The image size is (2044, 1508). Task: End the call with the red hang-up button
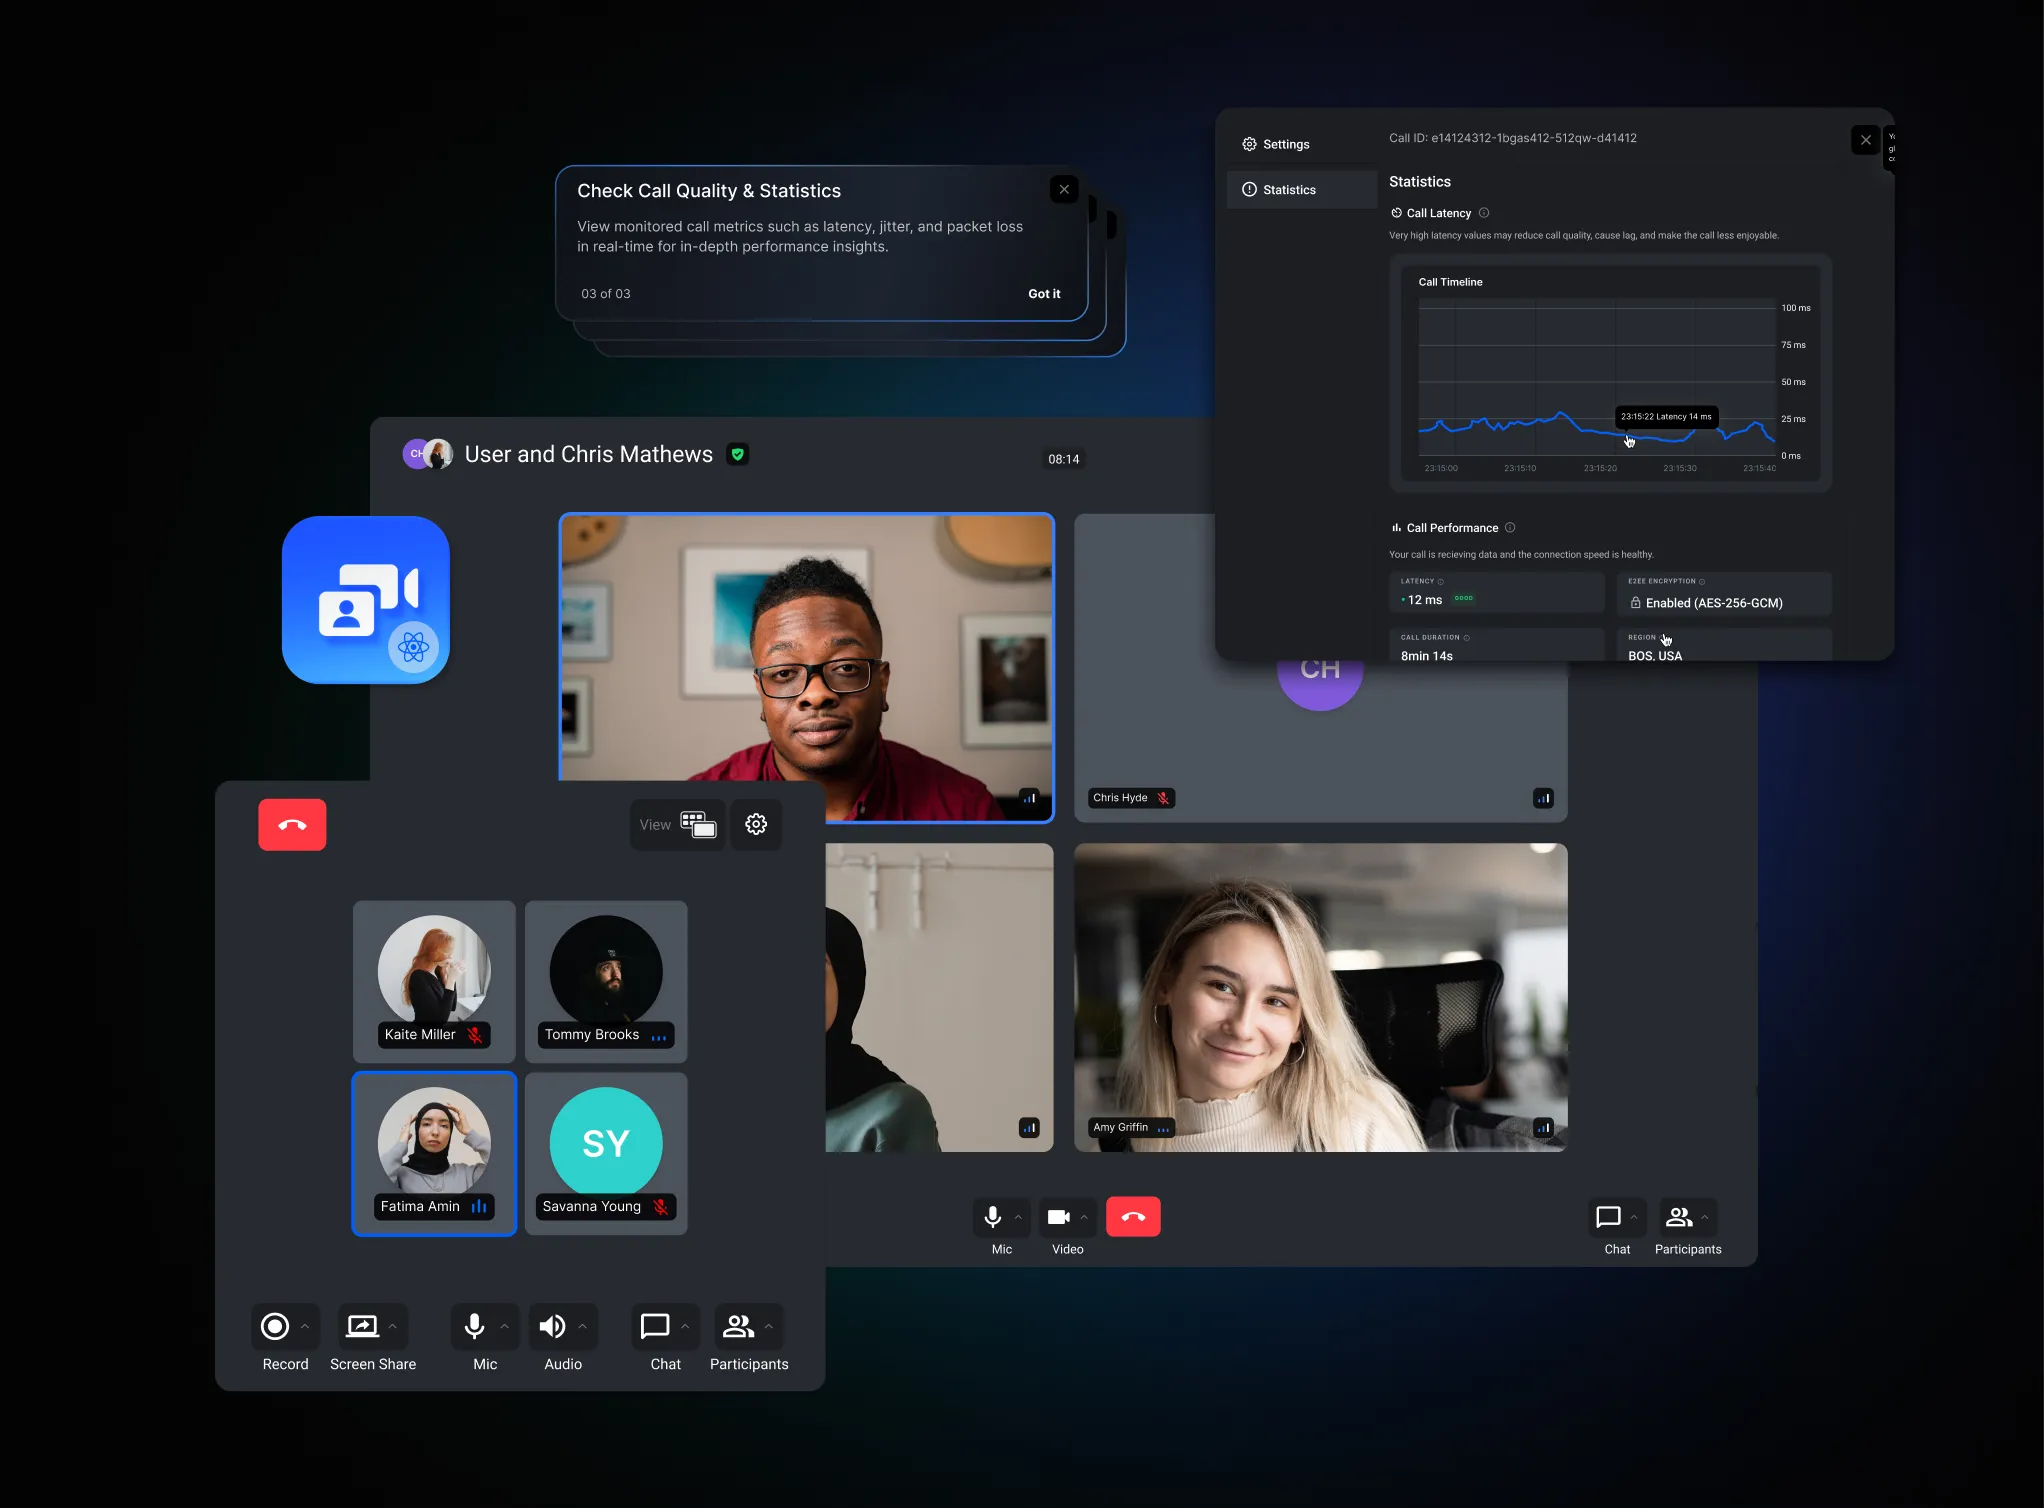1133,1217
